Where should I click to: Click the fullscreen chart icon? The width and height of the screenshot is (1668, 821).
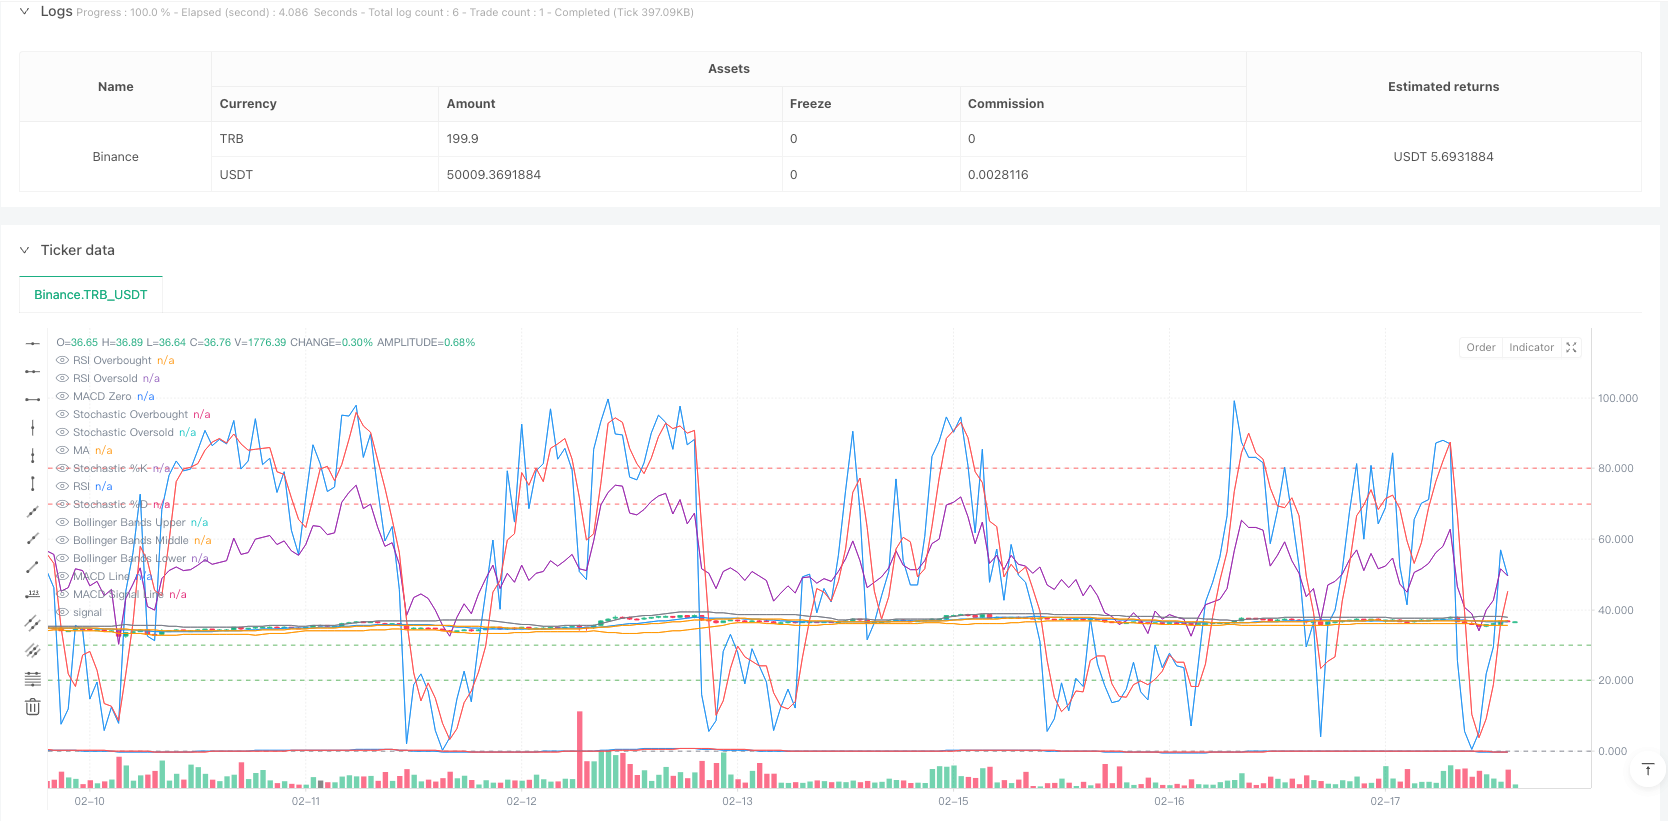pyautogui.click(x=1571, y=347)
